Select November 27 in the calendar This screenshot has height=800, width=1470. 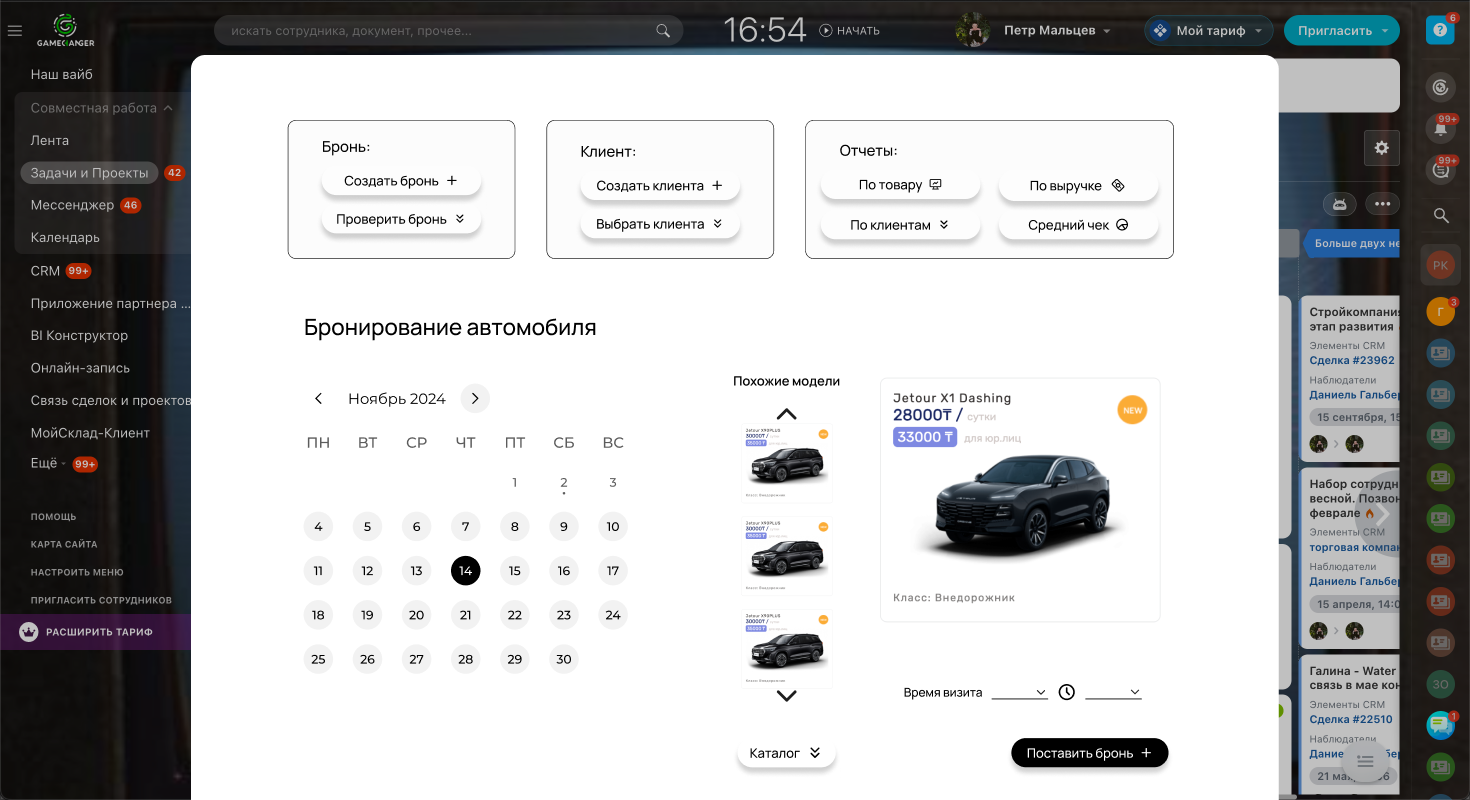417,659
